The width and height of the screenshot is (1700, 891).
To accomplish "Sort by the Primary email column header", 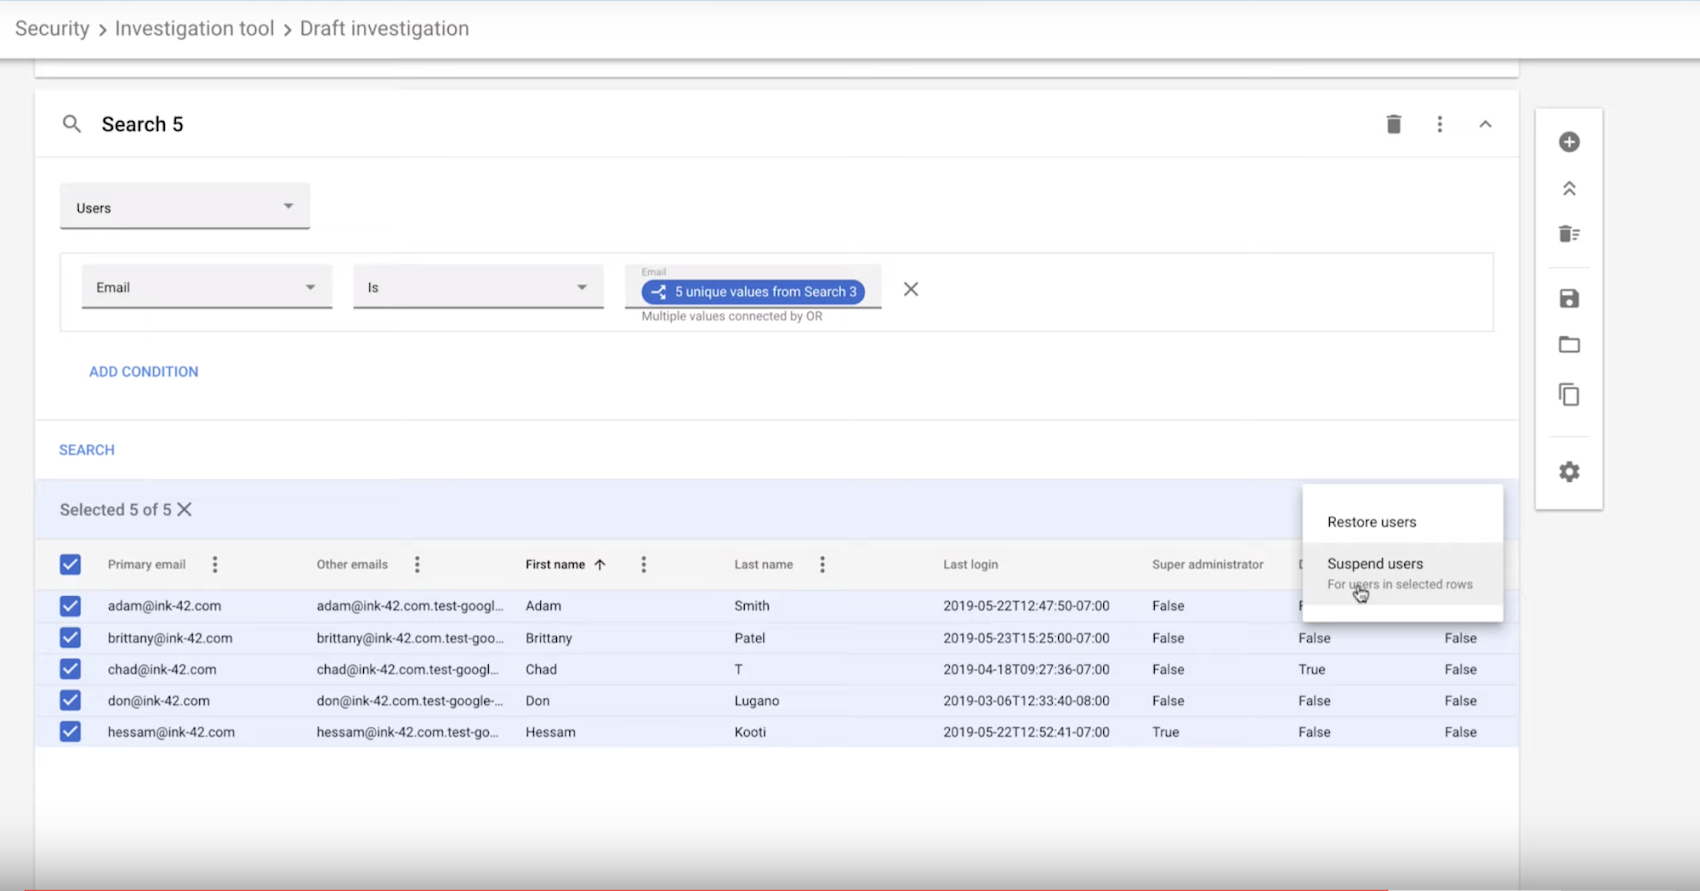I will 147,565.
